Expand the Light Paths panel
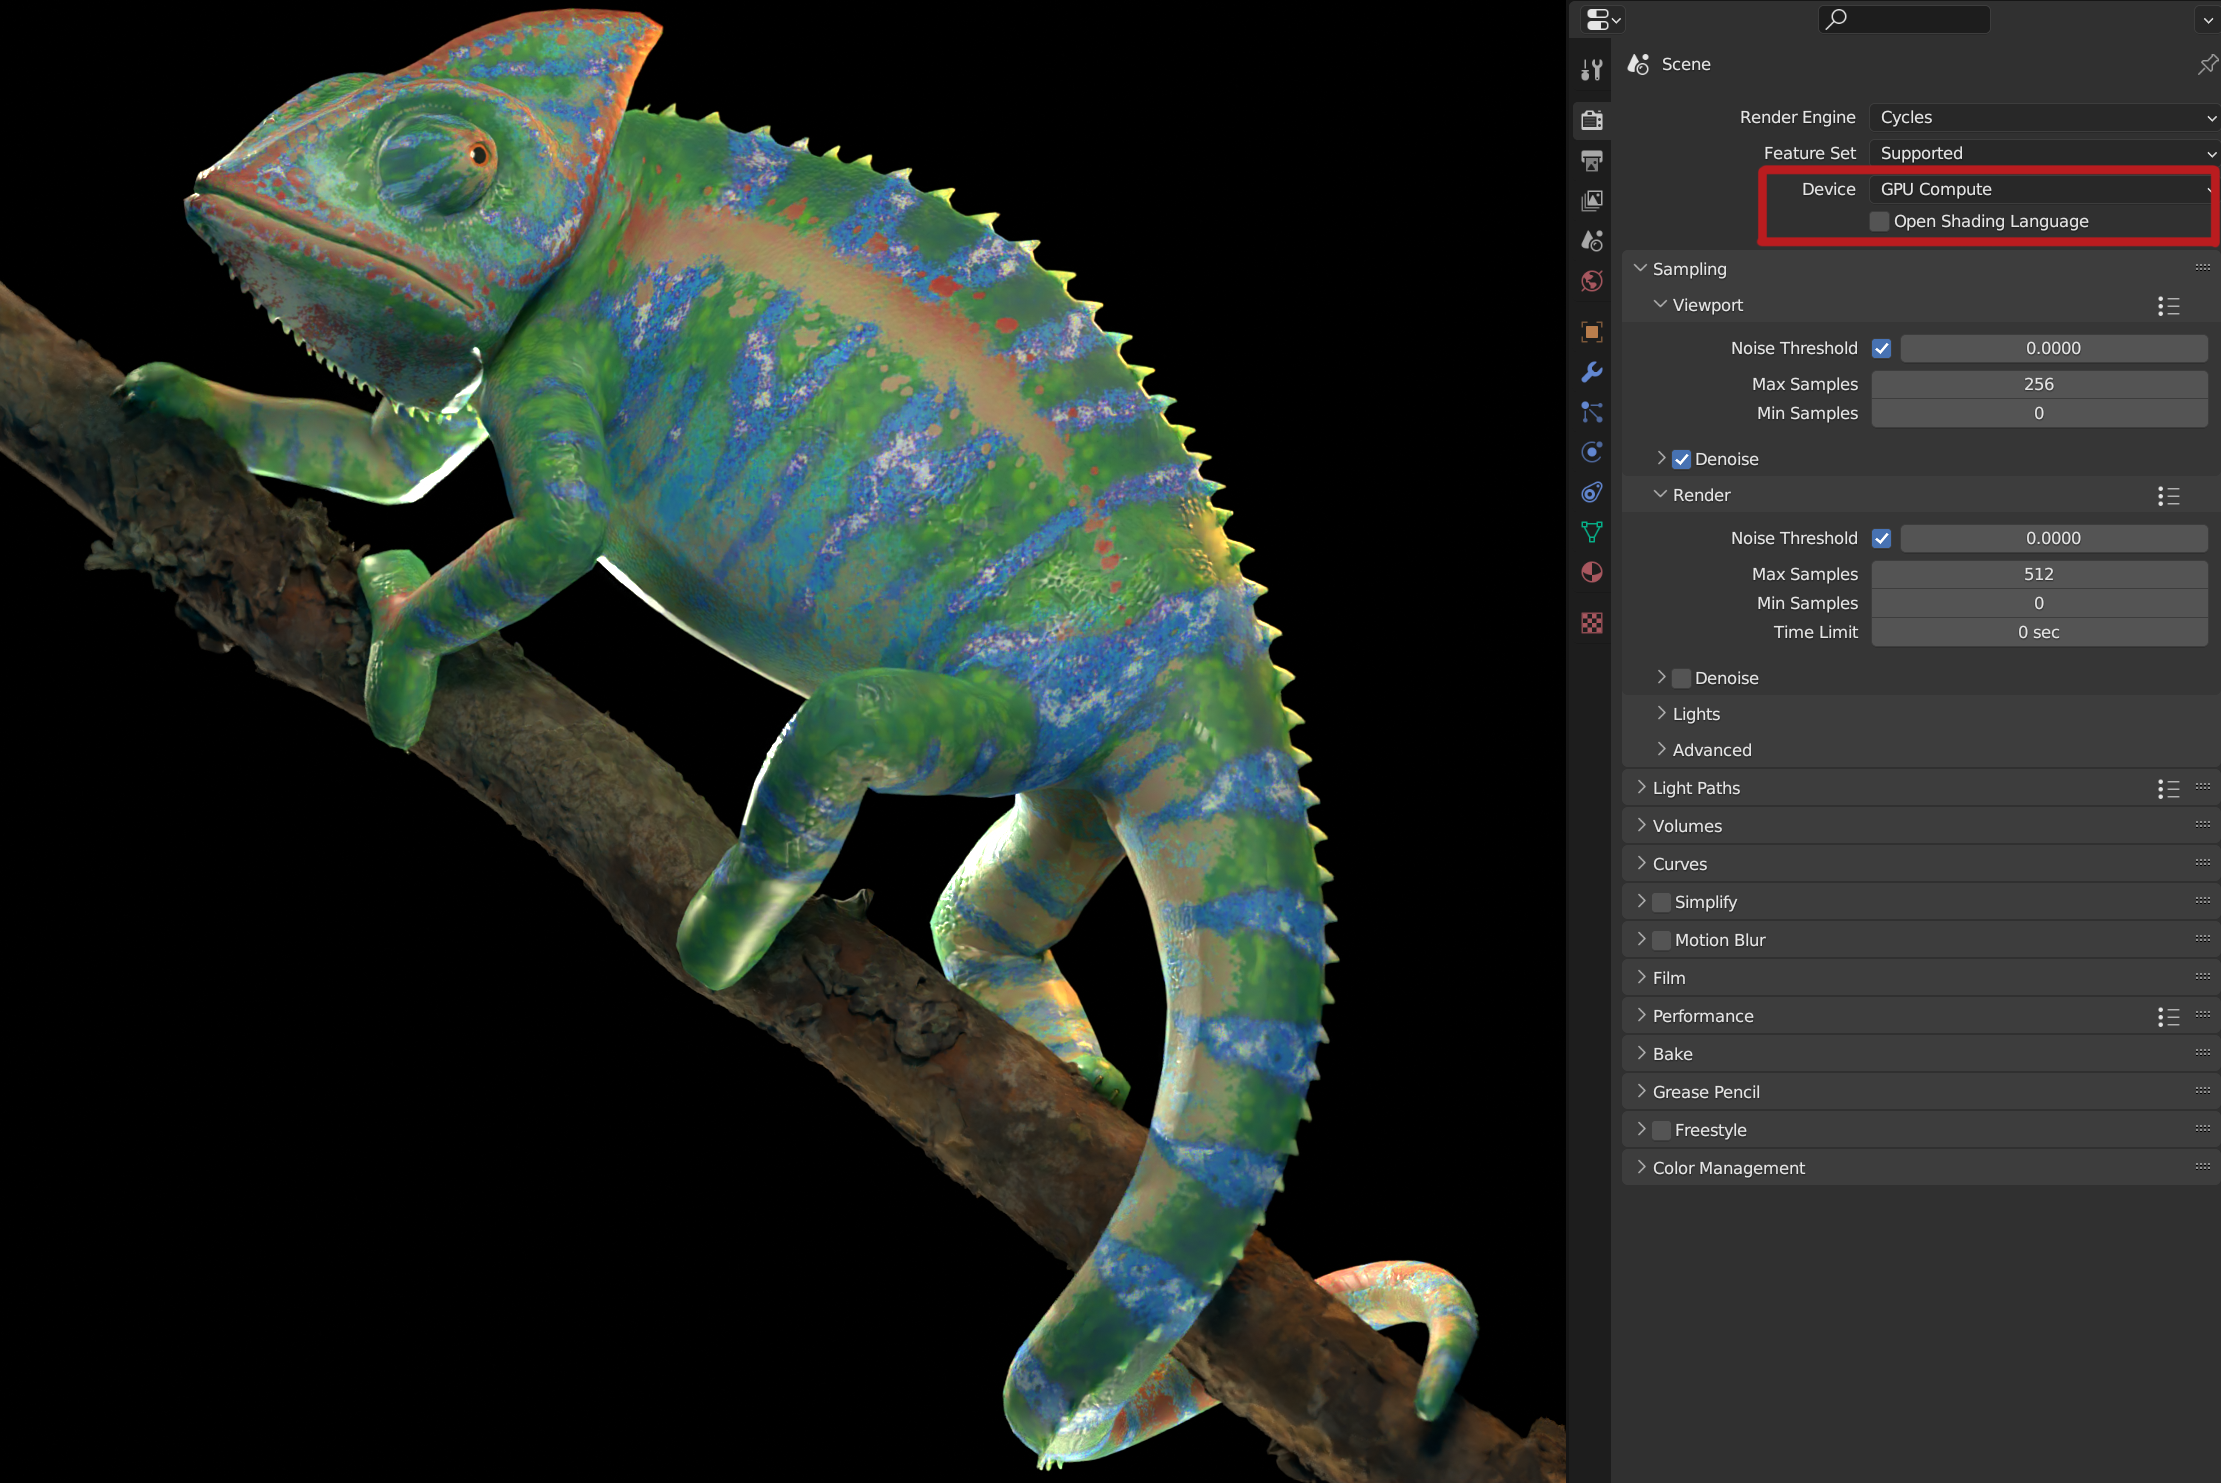 [x=1696, y=788]
